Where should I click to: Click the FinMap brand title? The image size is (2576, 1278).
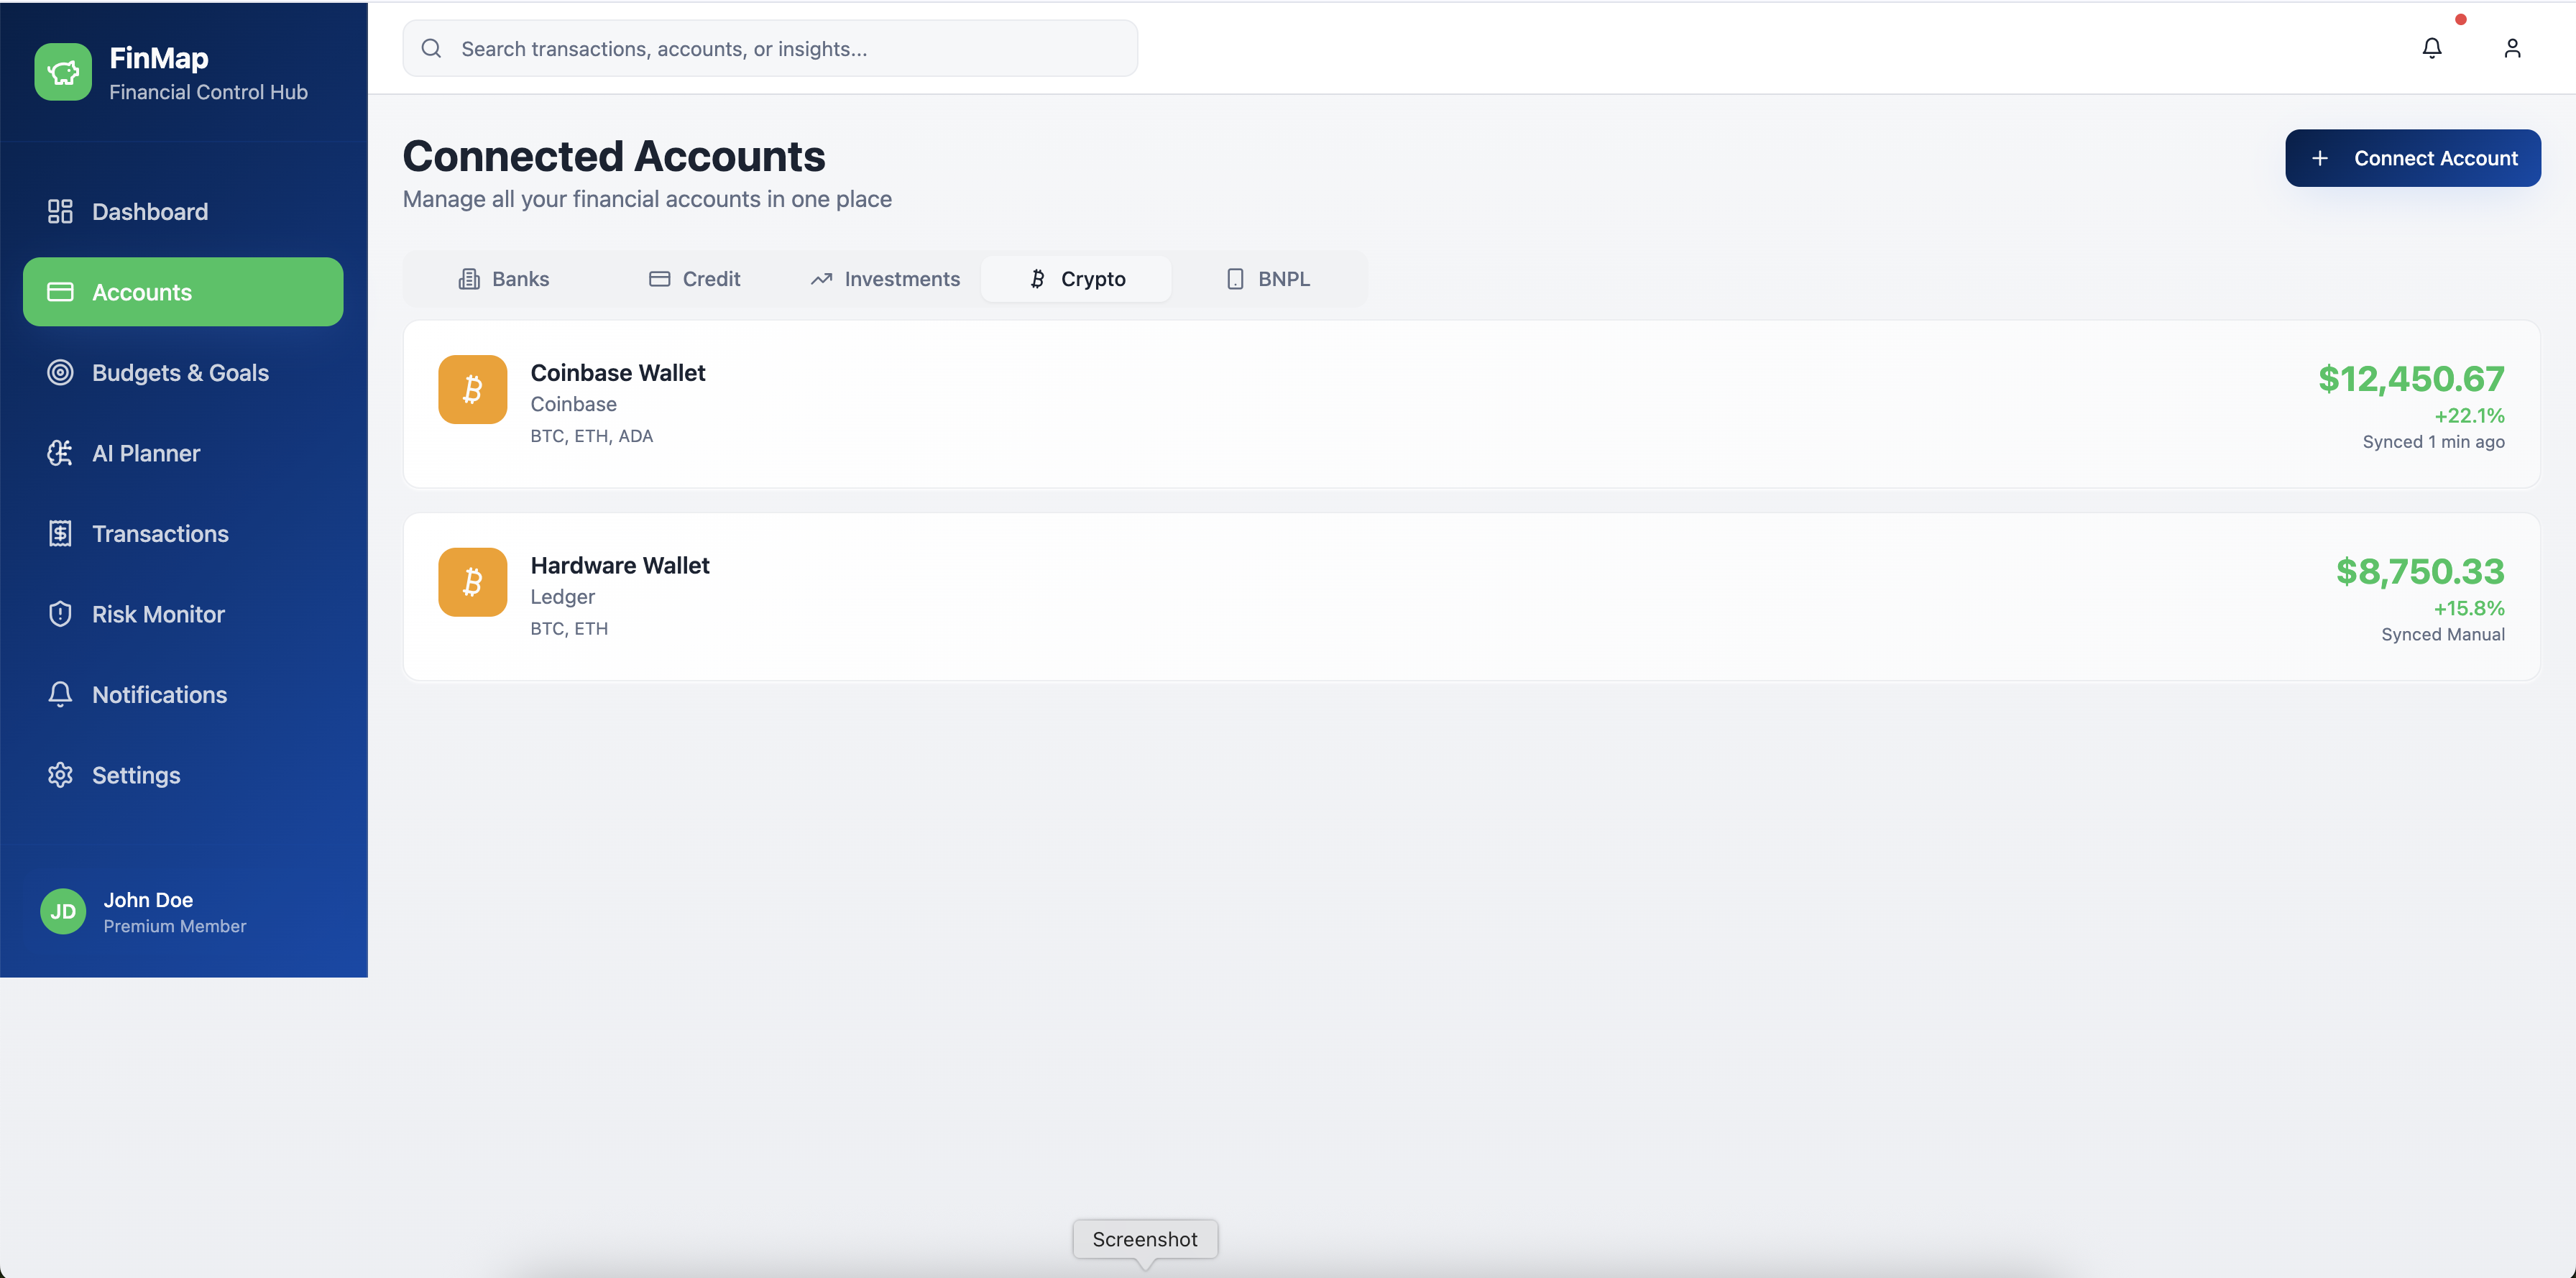point(159,58)
